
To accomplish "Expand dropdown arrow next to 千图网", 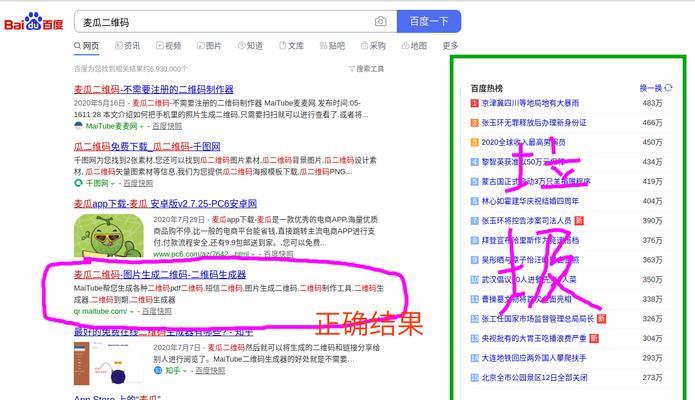I will tap(113, 183).
